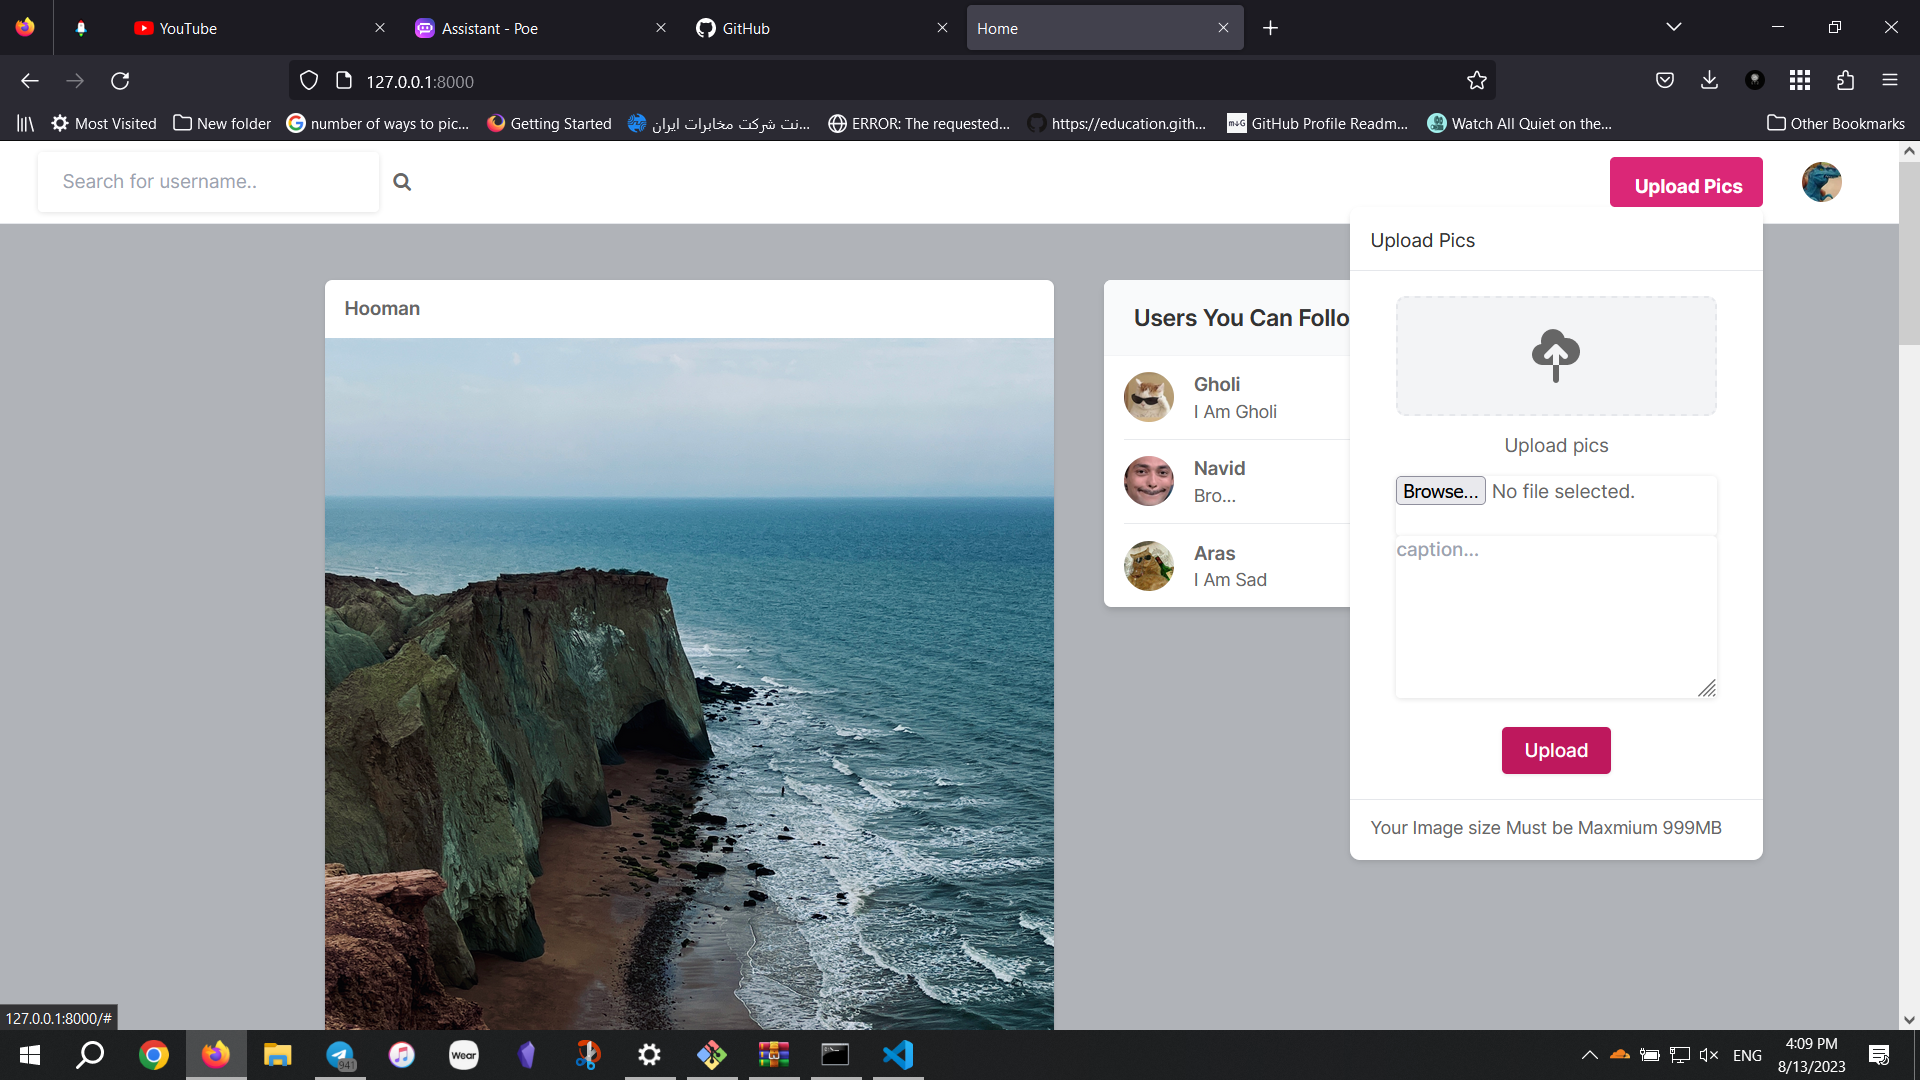Open the extensions puzzle icon in toolbar
1920x1080 pixels.
tap(1845, 80)
